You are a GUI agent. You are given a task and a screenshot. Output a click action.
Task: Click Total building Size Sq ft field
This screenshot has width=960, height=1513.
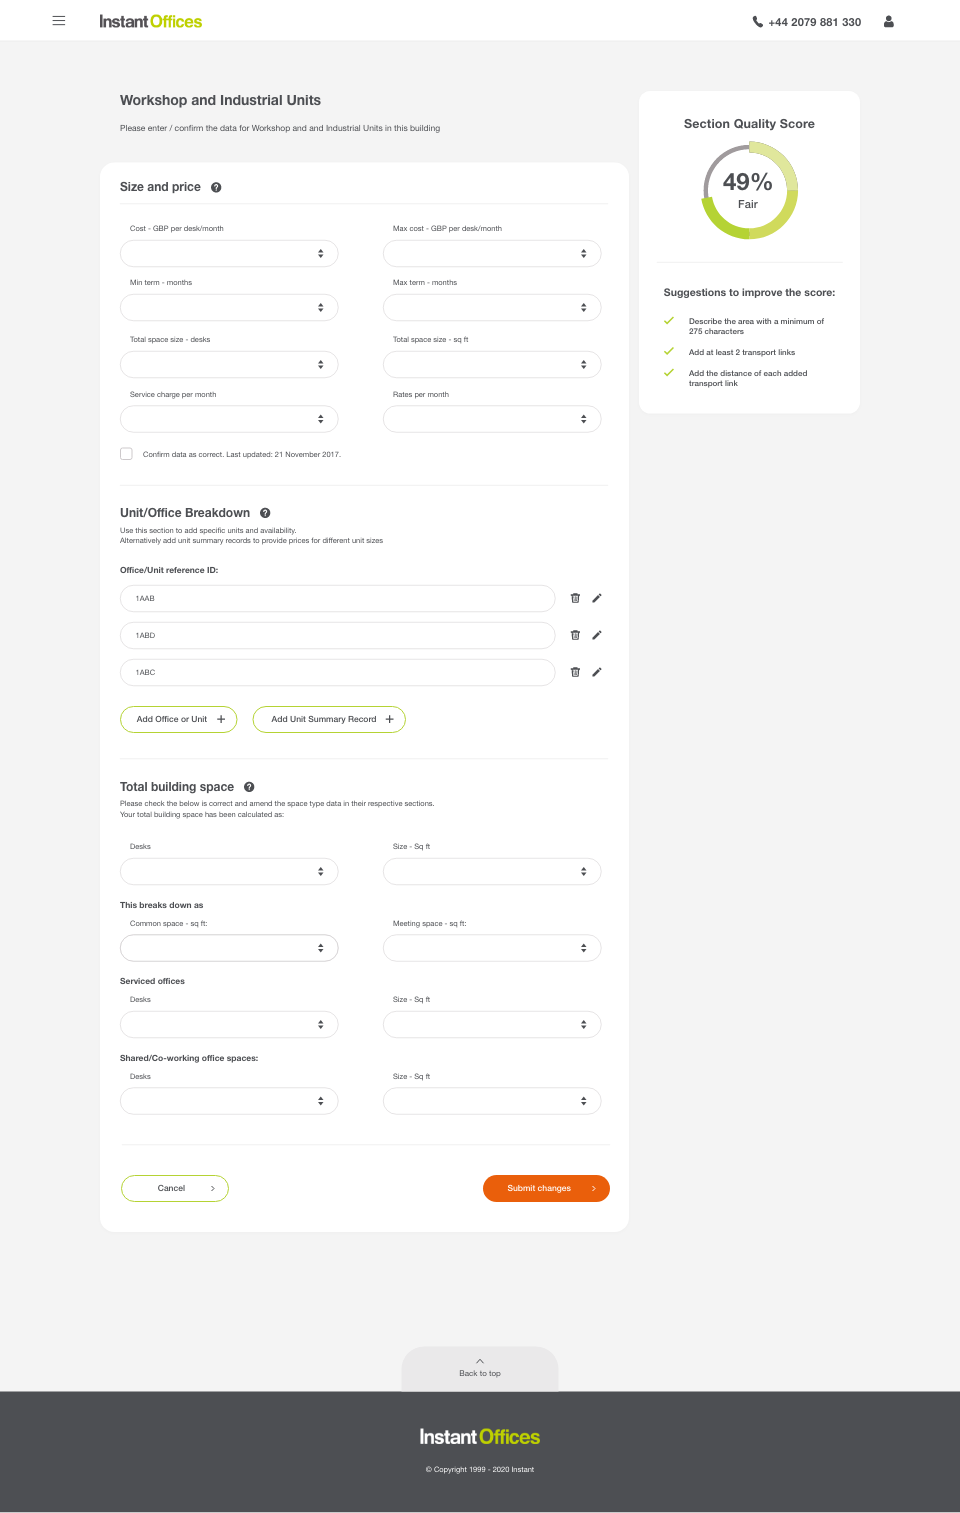[x=492, y=871]
